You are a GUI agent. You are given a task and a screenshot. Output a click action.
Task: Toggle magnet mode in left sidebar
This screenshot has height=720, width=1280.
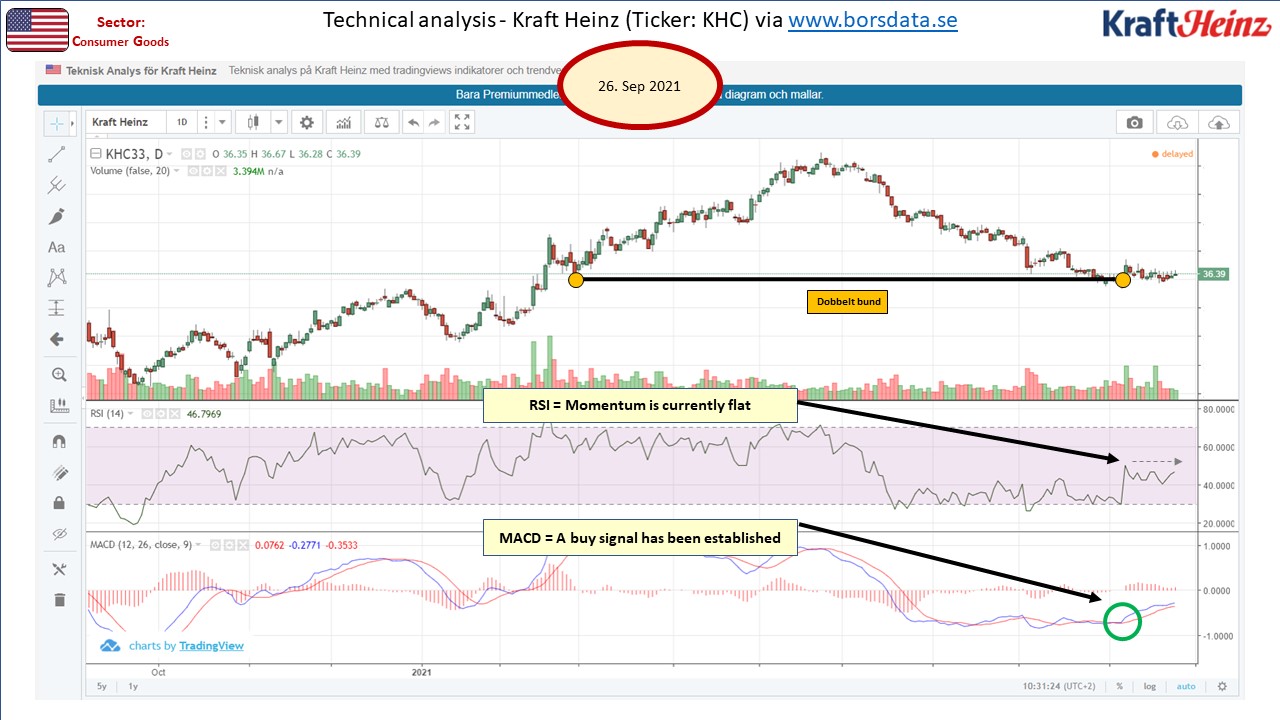58,441
